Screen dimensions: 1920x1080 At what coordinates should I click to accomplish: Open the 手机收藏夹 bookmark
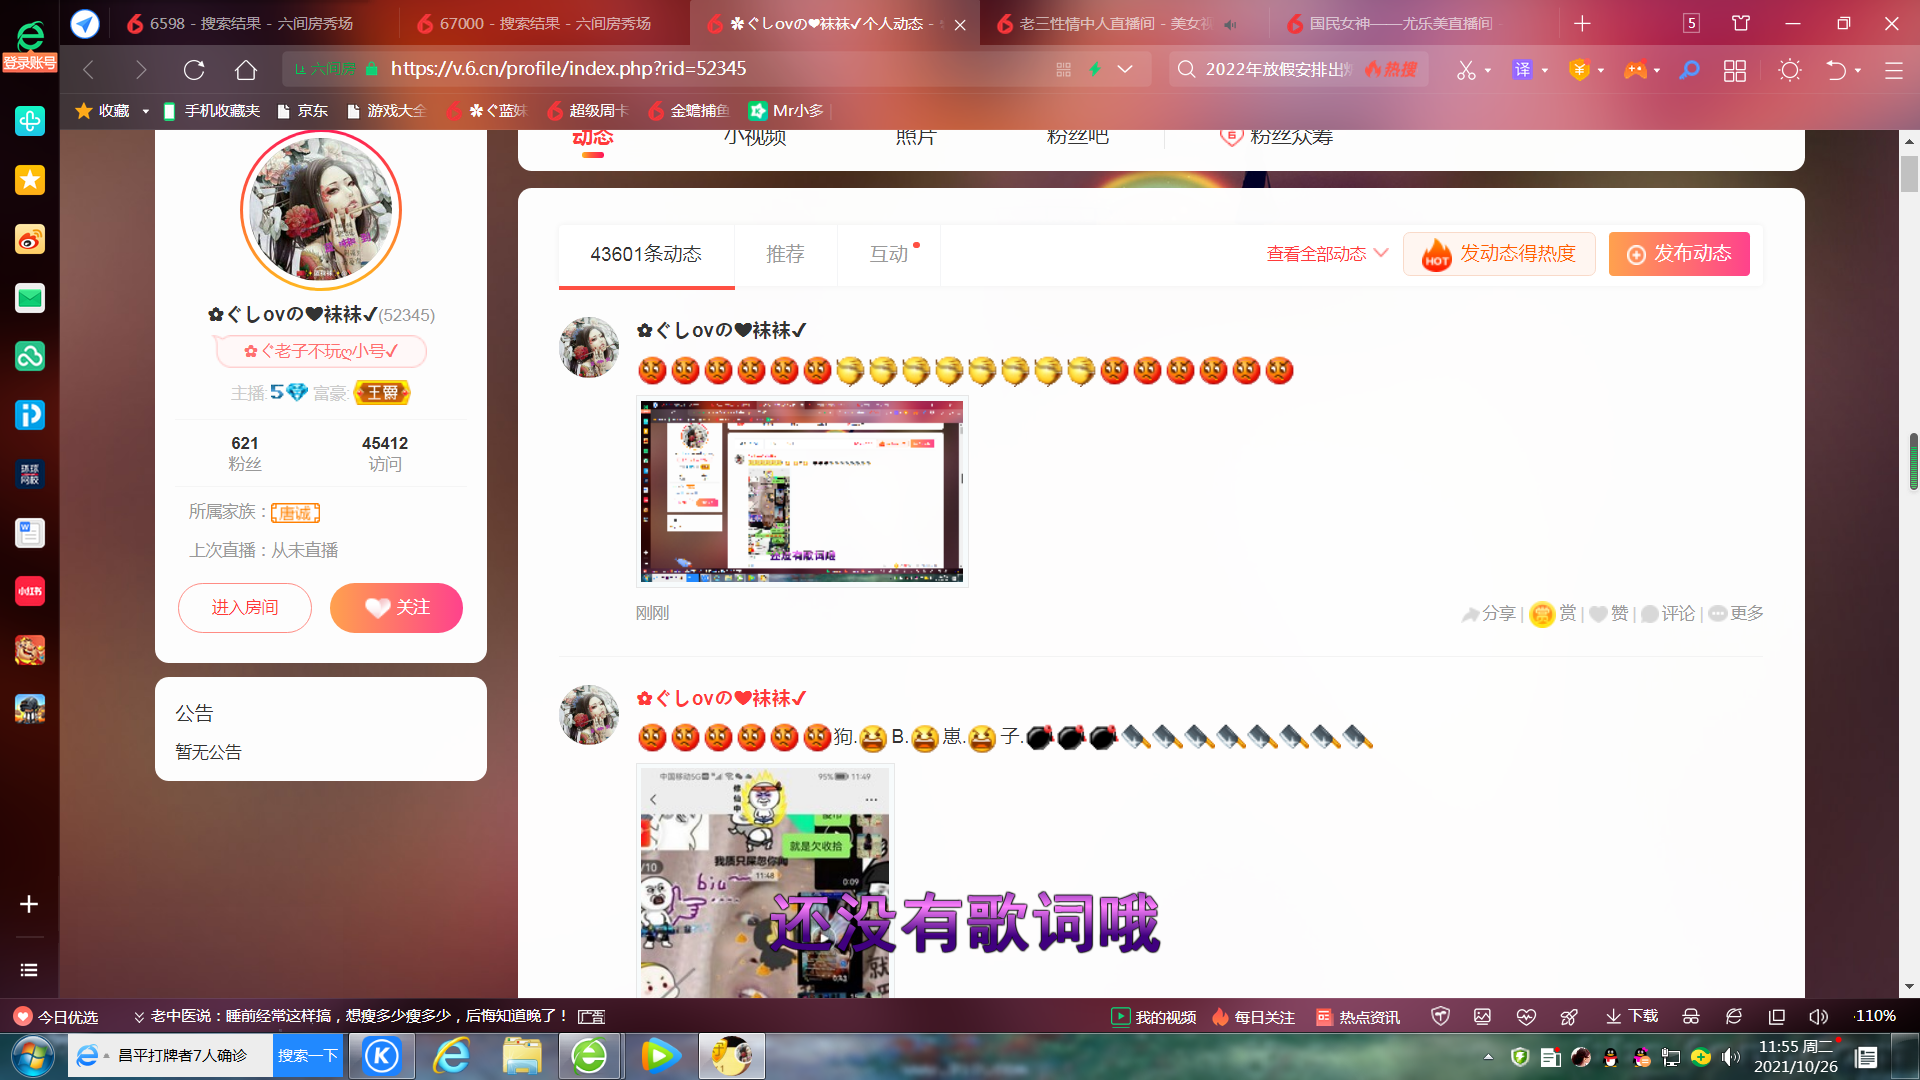pos(211,111)
